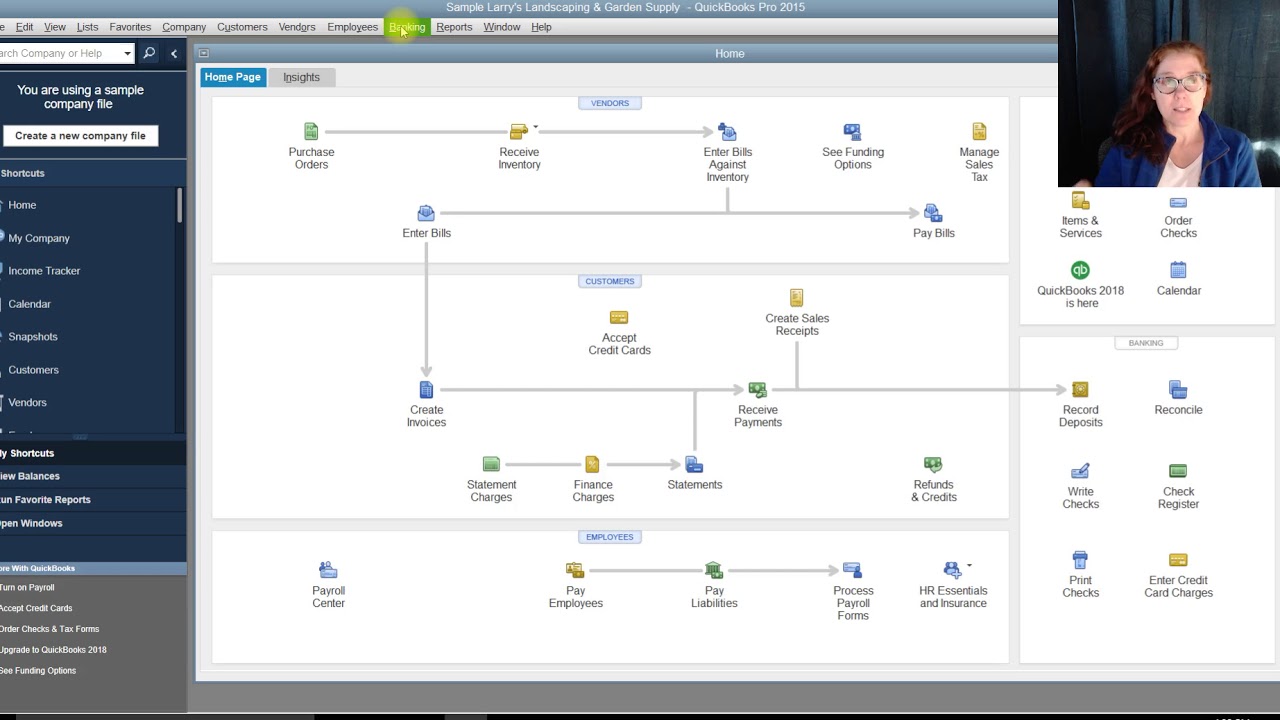Click the shortcuts list scrollbar
Image resolution: width=1280 pixels, height=720 pixels.
(180, 205)
